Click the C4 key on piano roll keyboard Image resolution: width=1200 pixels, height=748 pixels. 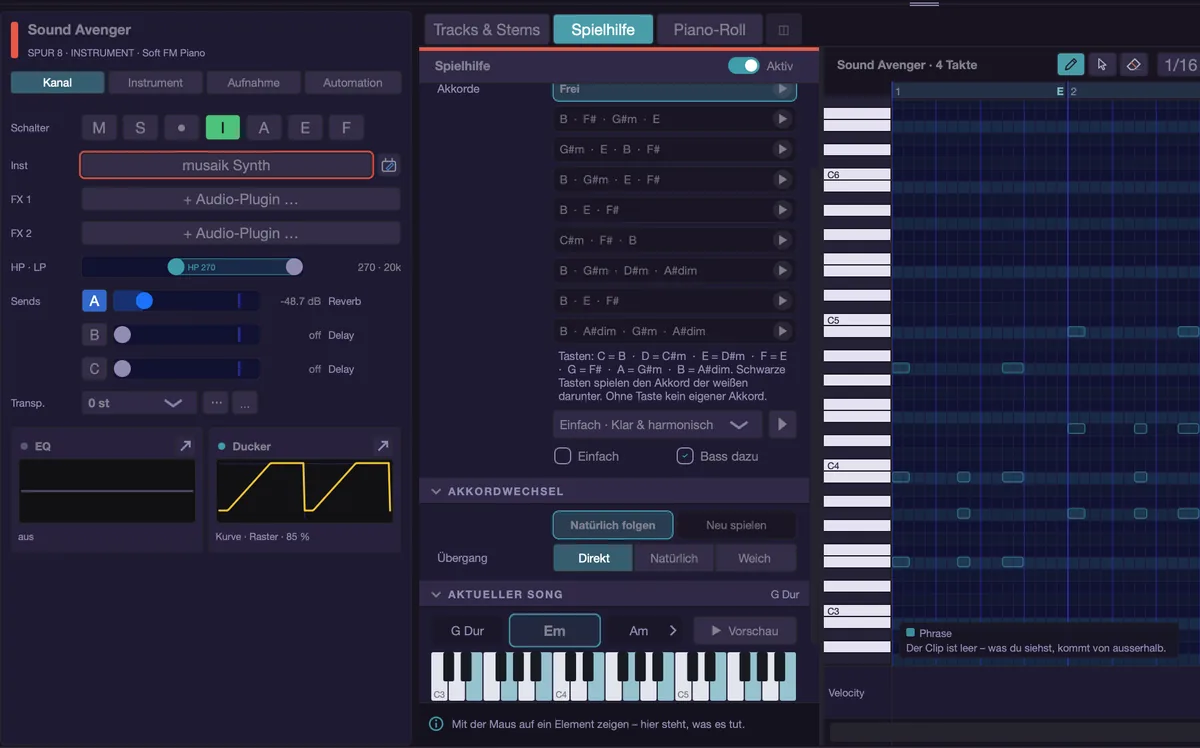[x=856, y=465]
